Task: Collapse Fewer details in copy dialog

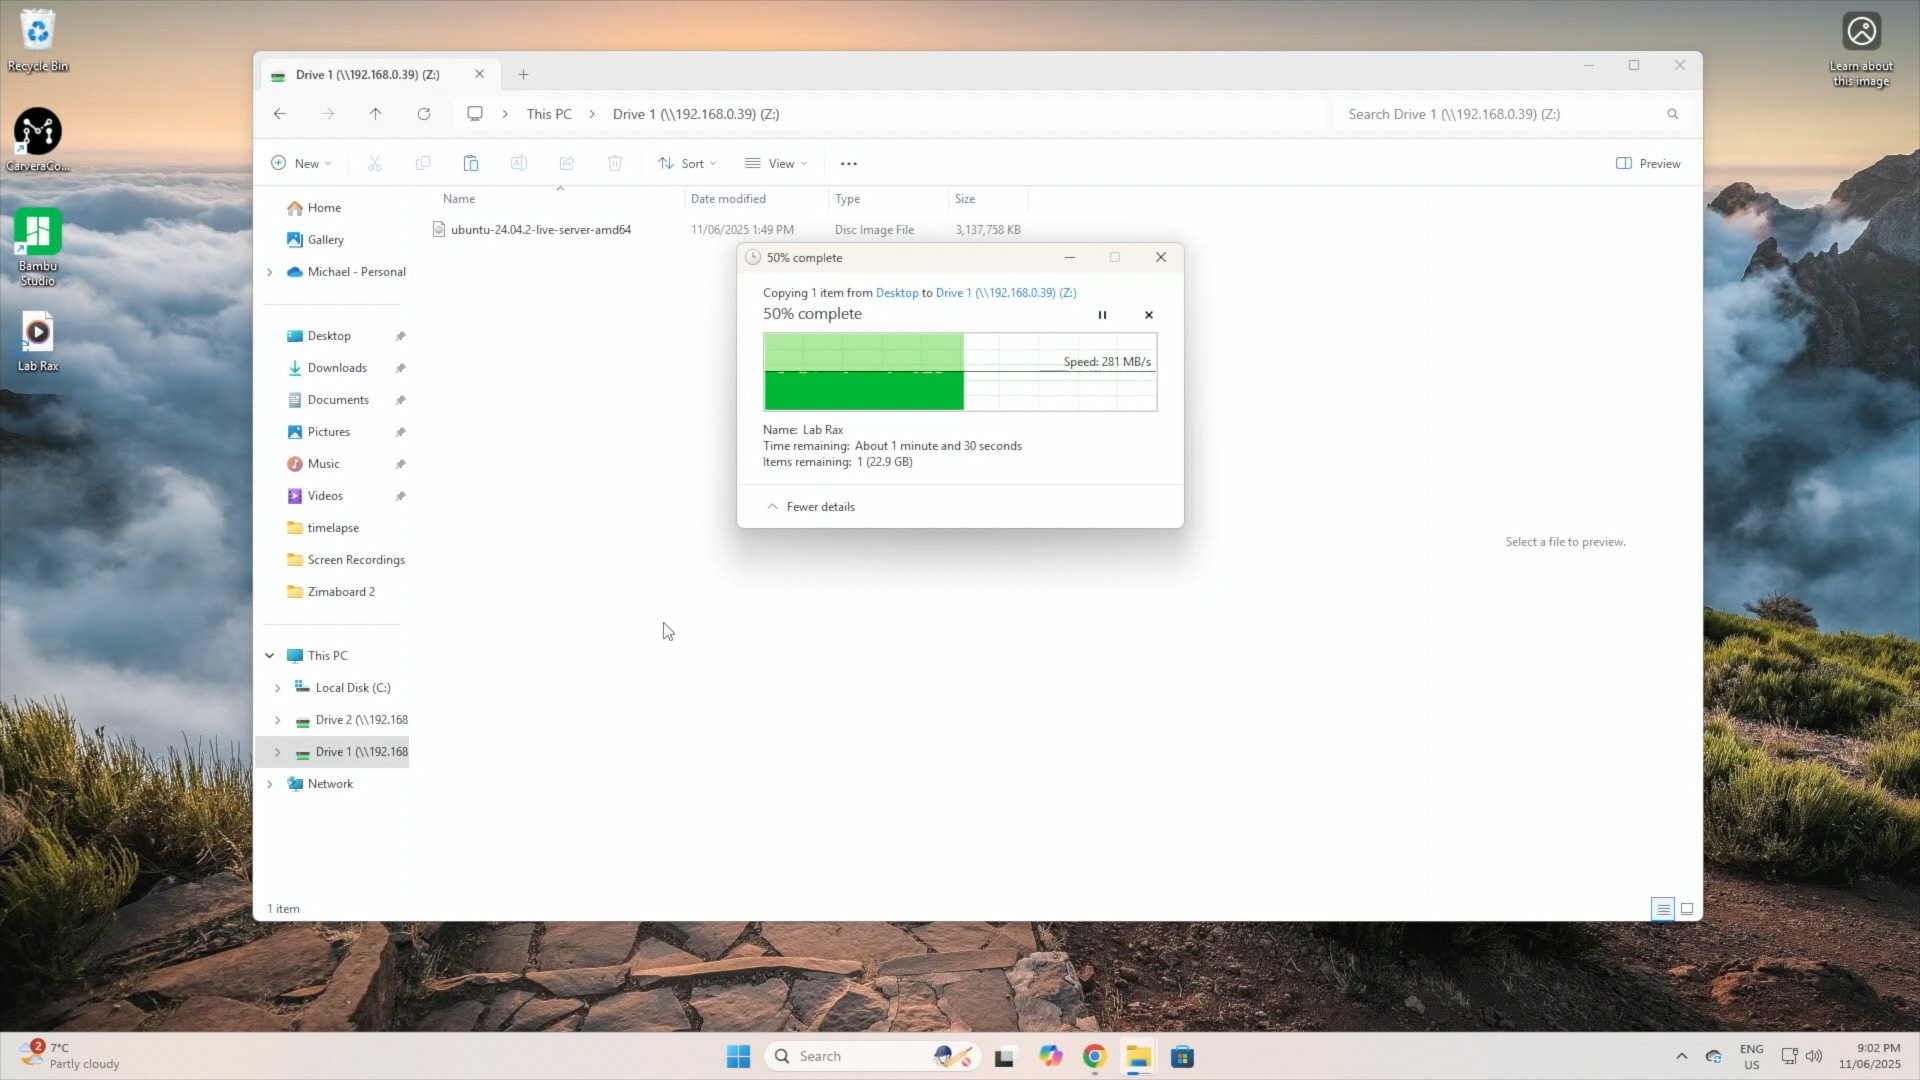Action: pos(811,507)
